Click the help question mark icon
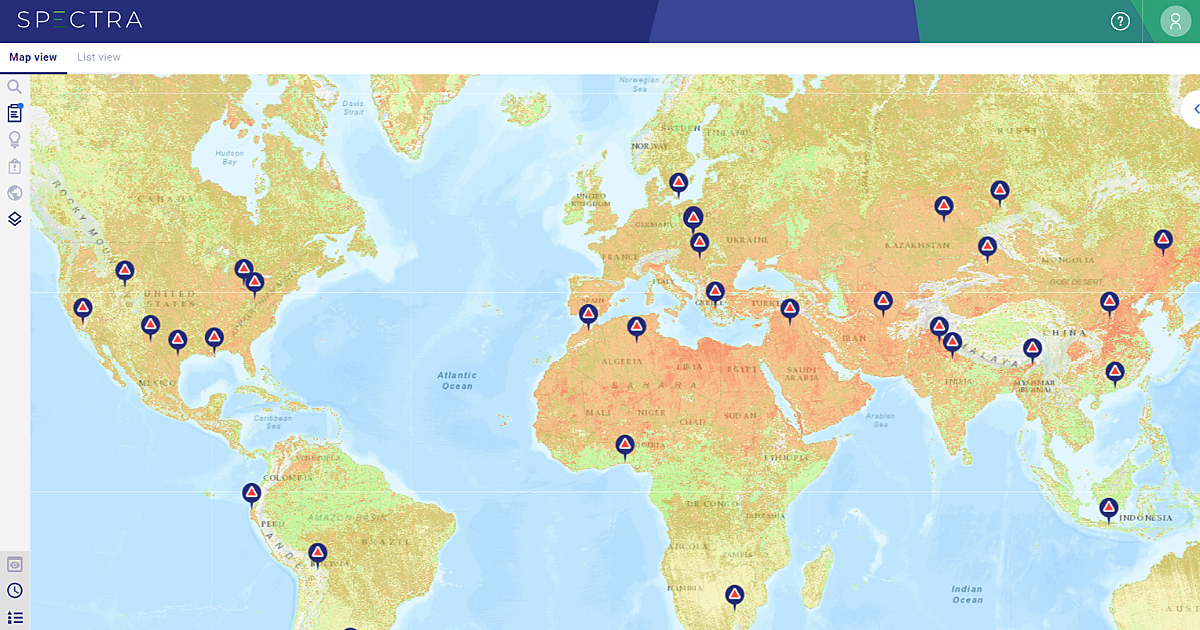1200x630 pixels. pyautogui.click(x=1120, y=21)
